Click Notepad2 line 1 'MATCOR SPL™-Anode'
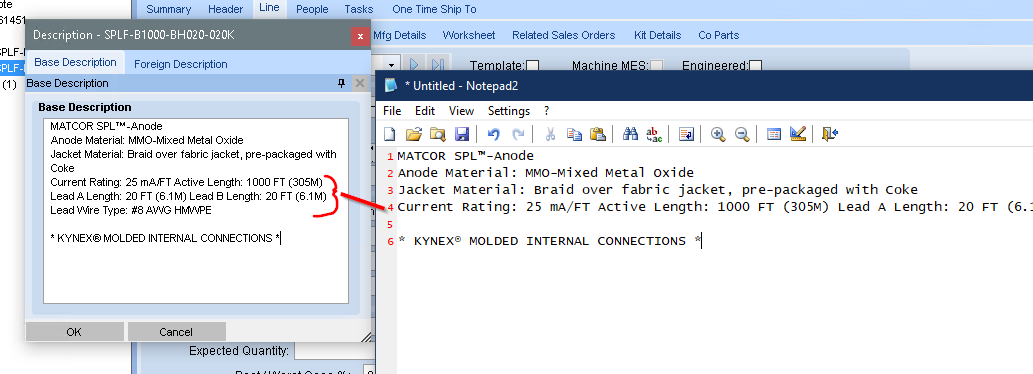 (x=466, y=156)
